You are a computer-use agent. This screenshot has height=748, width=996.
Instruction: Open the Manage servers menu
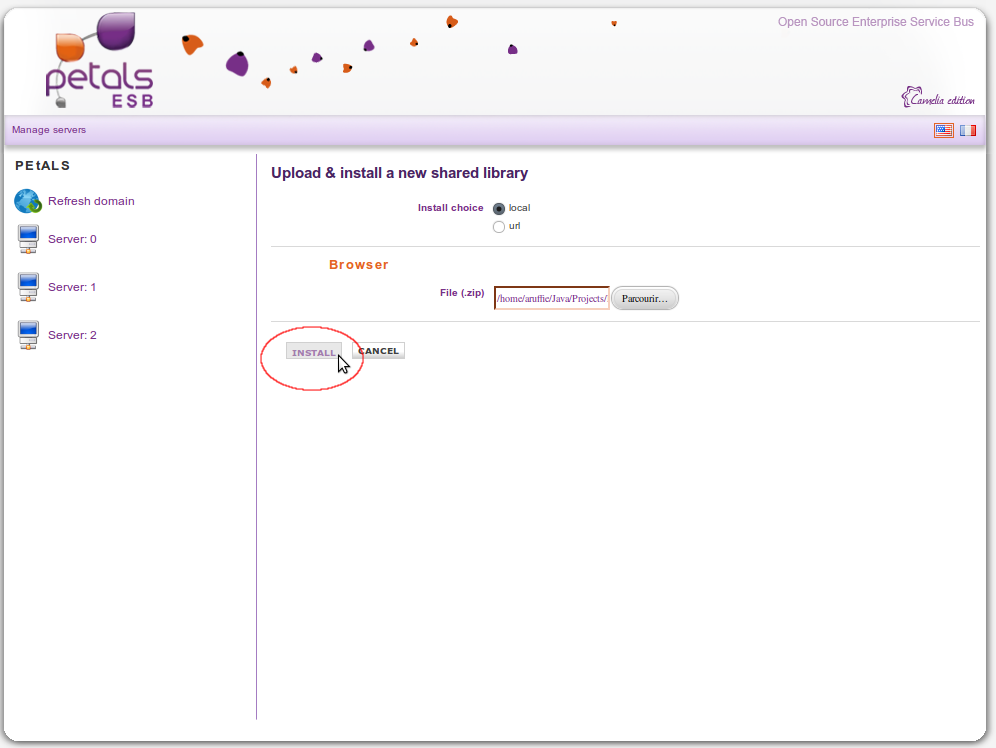coord(49,130)
